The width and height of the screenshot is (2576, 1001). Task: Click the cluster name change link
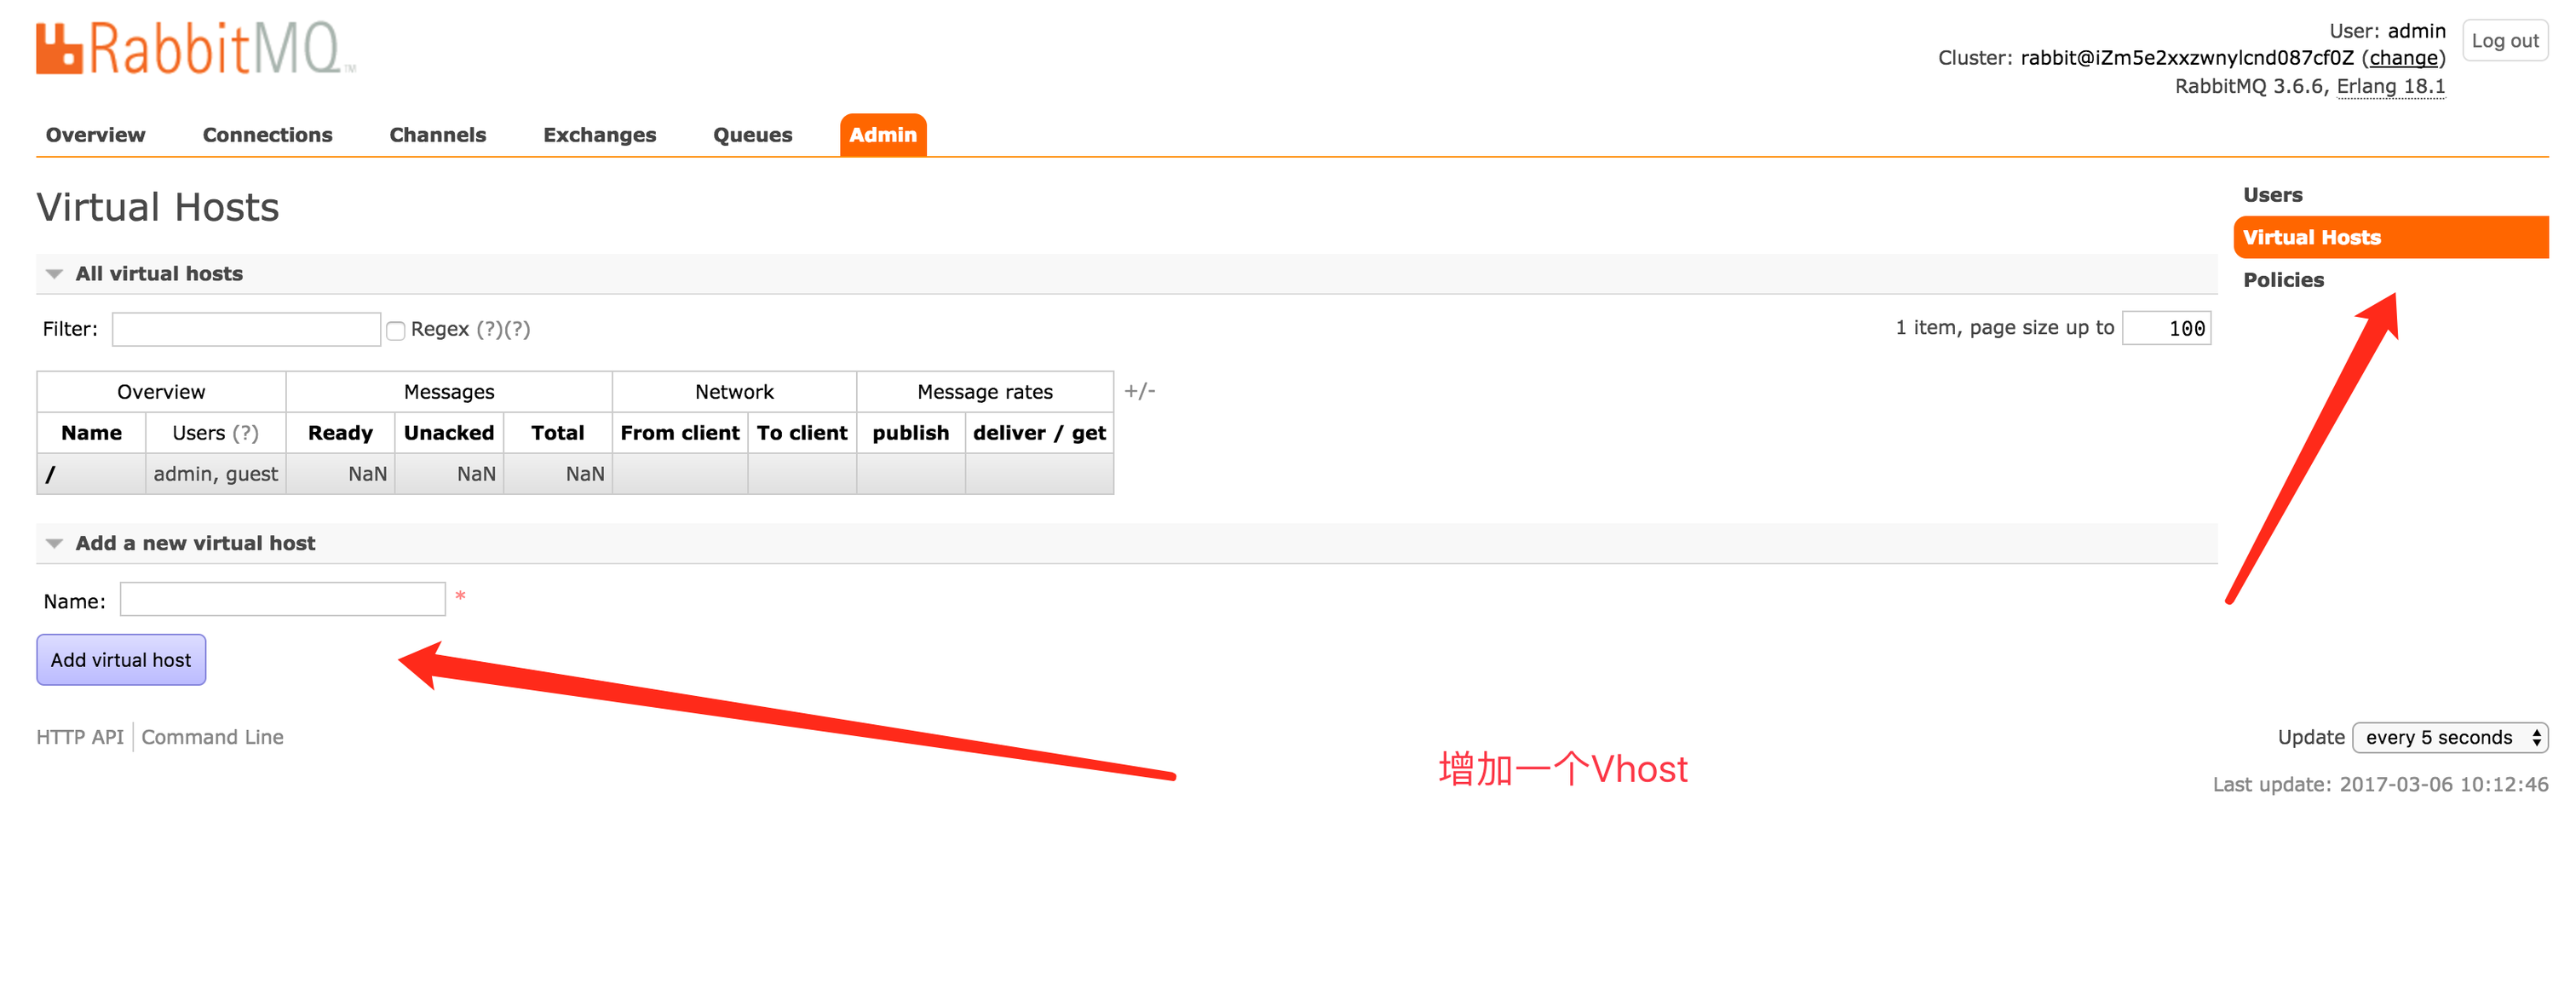[2403, 58]
